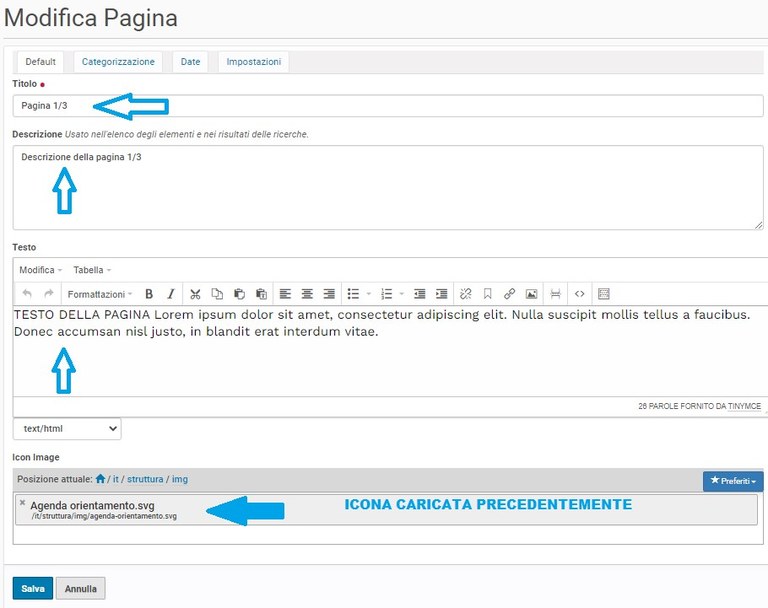Open the Modifica editor menu
Viewport: 768px width, 608px height.
coord(40,270)
